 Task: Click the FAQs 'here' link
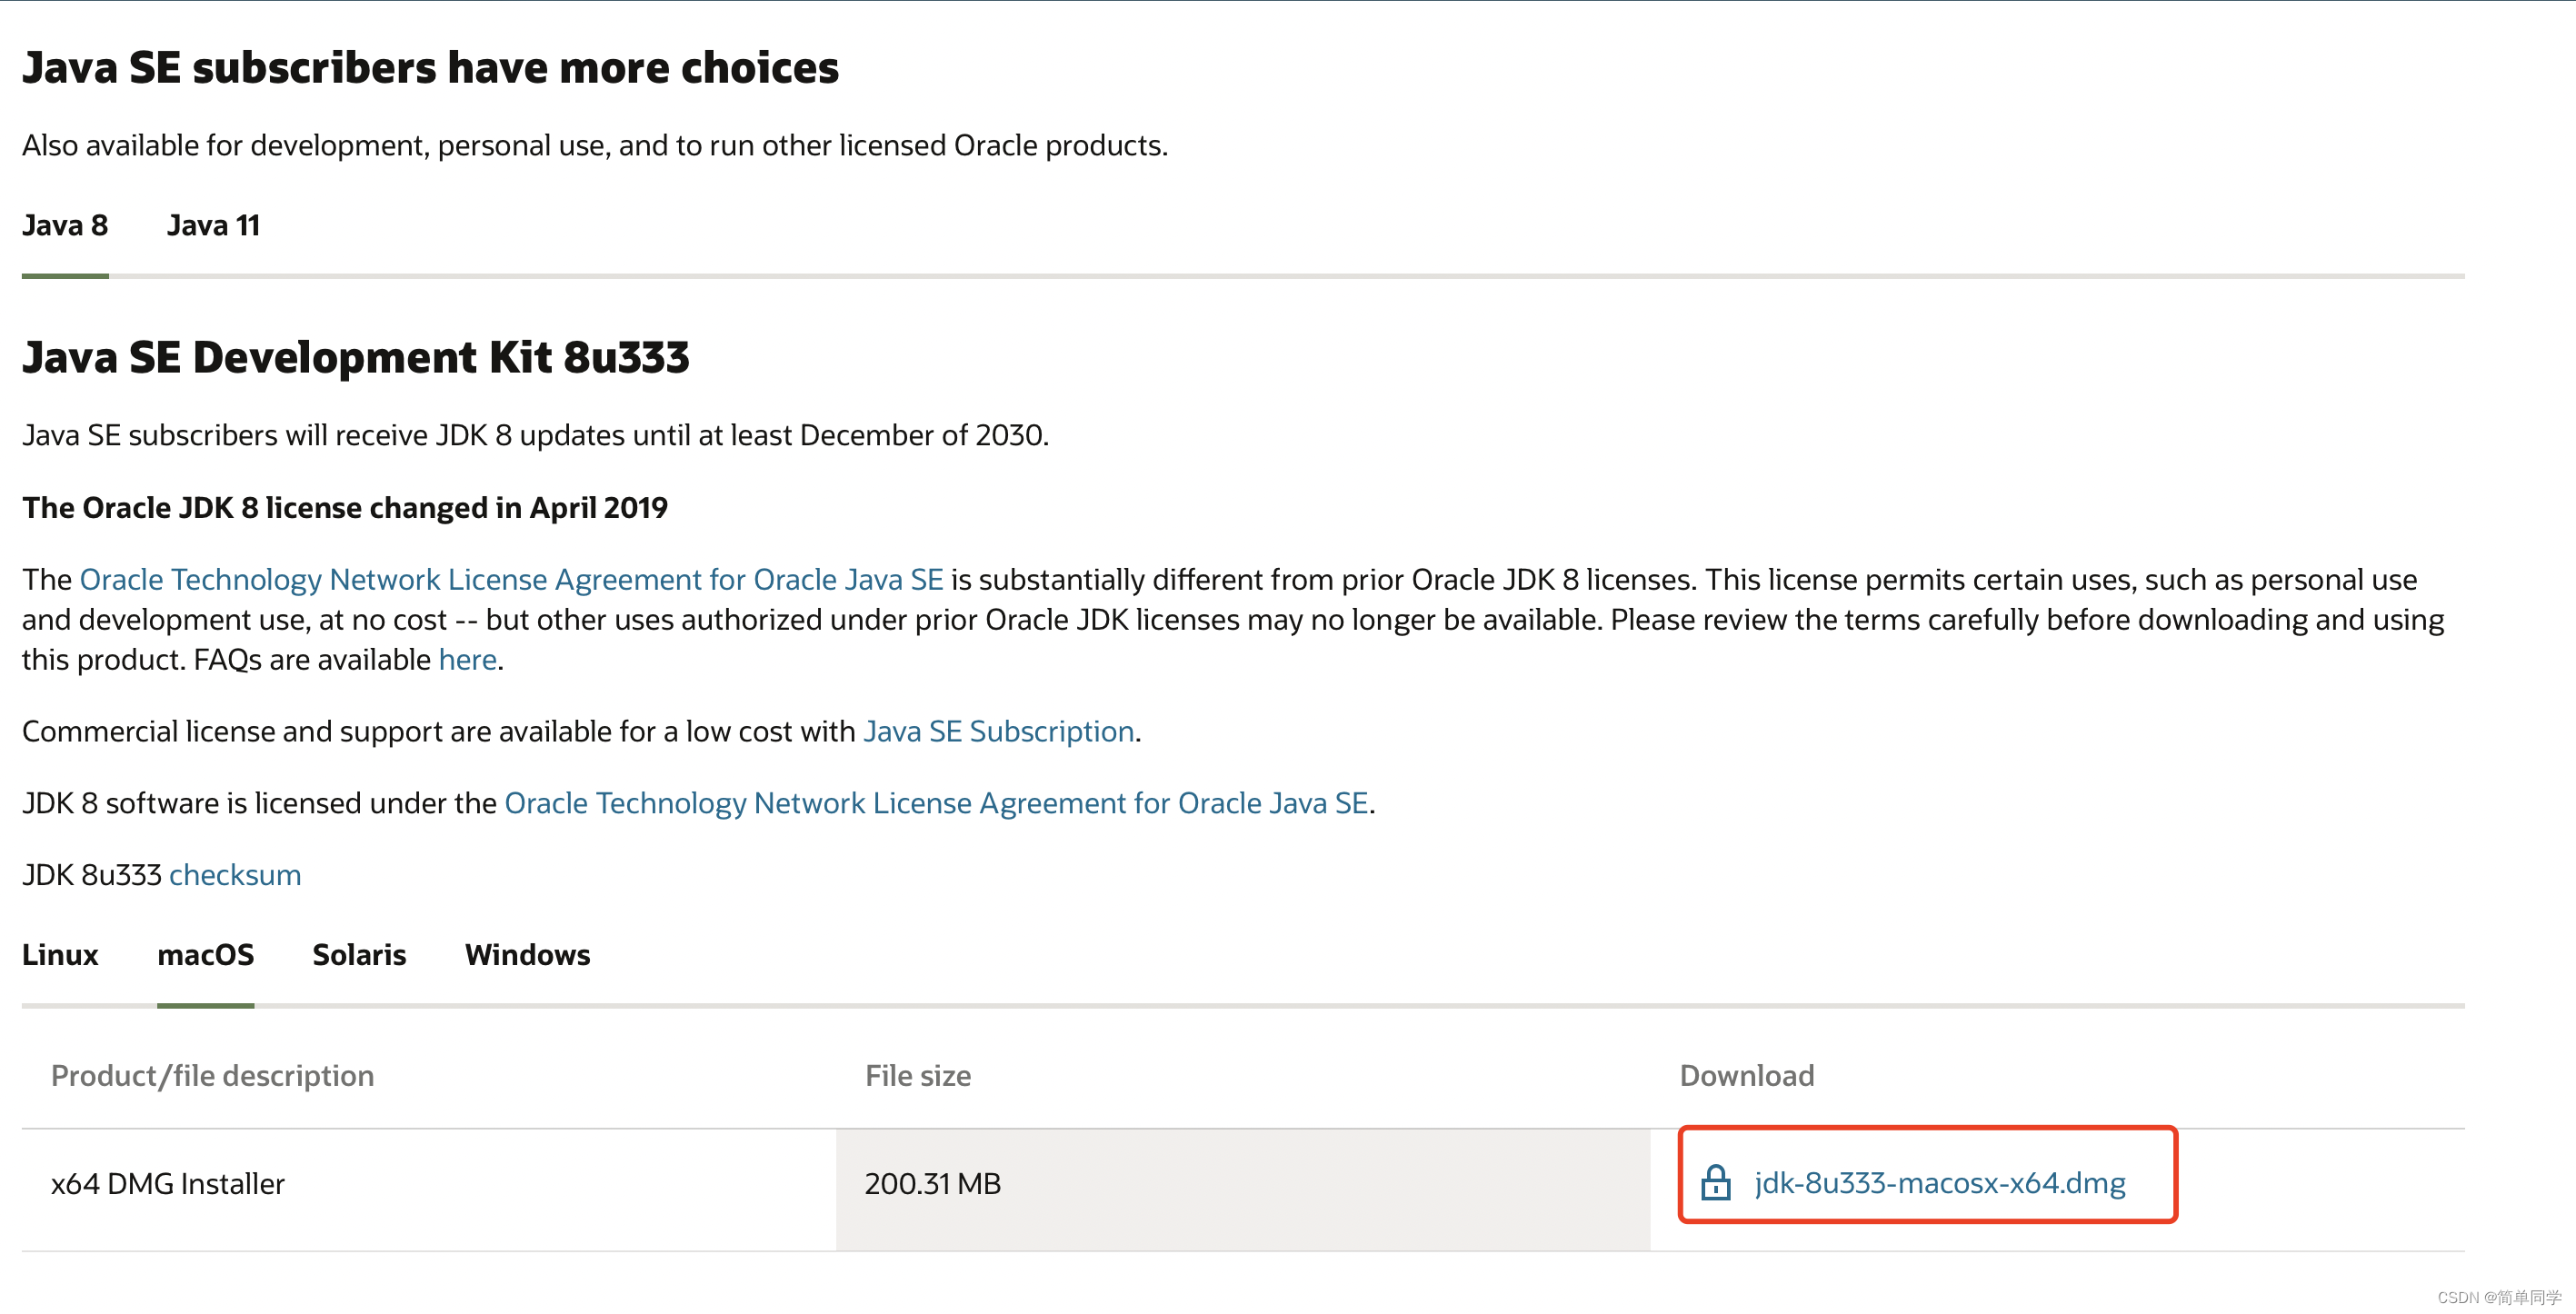pos(467,659)
